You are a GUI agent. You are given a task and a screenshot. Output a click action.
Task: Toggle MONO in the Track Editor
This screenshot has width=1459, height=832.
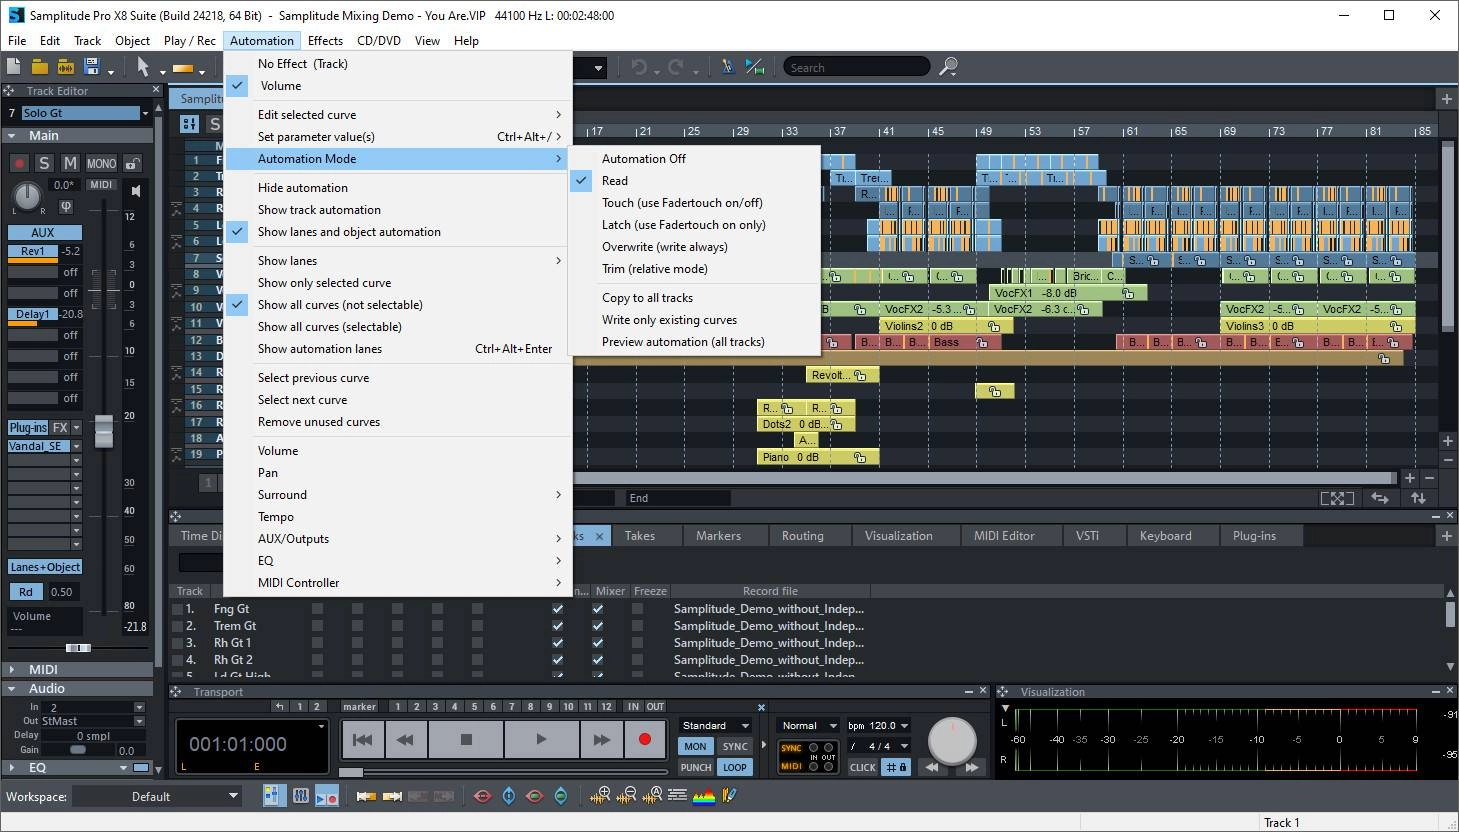pos(101,163)
